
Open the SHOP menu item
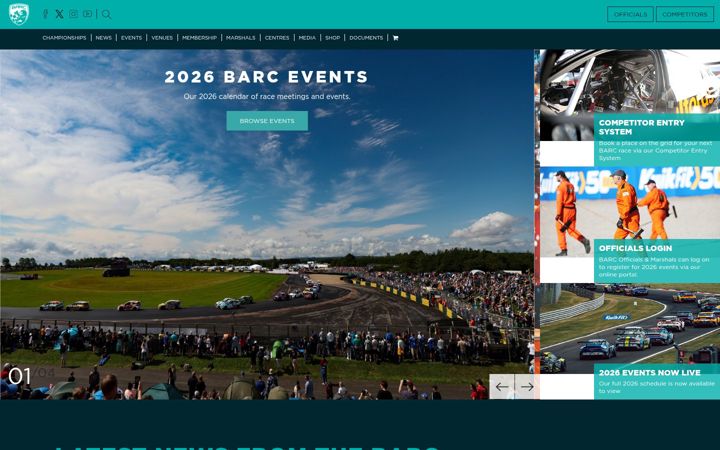pos(332,38)
